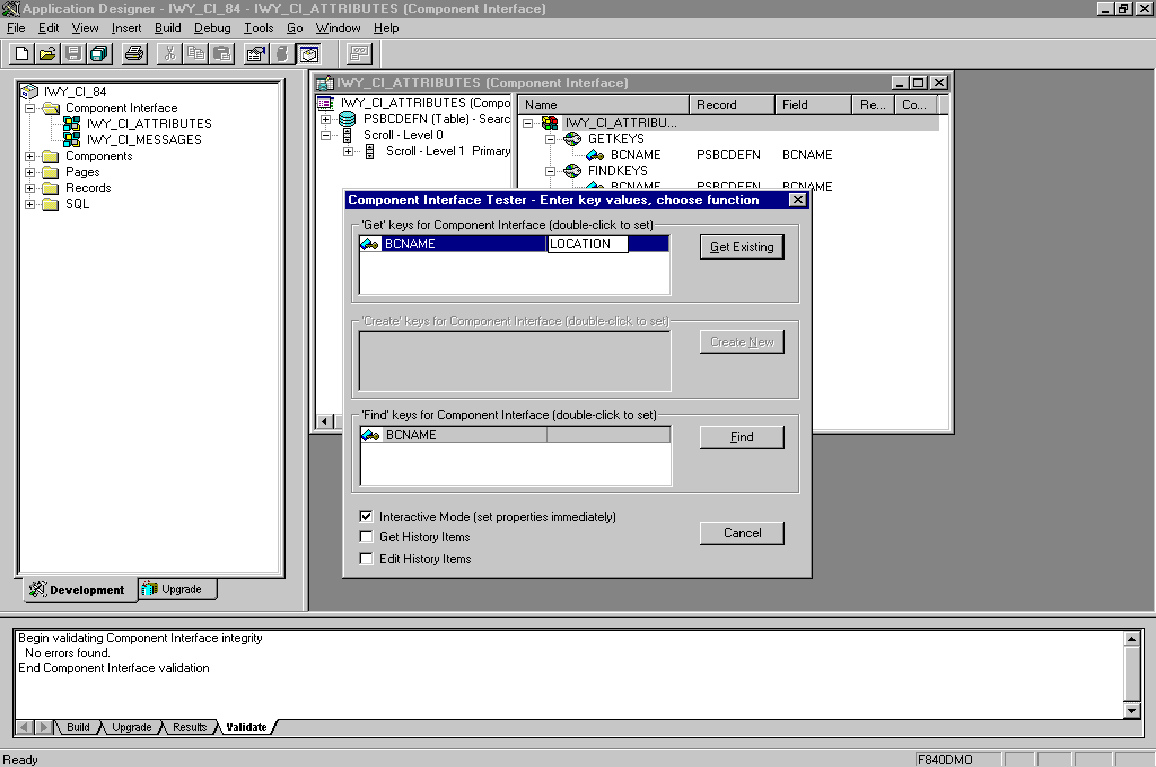Click the PSBCDEFN table database icon

click(x=347, y=119)
